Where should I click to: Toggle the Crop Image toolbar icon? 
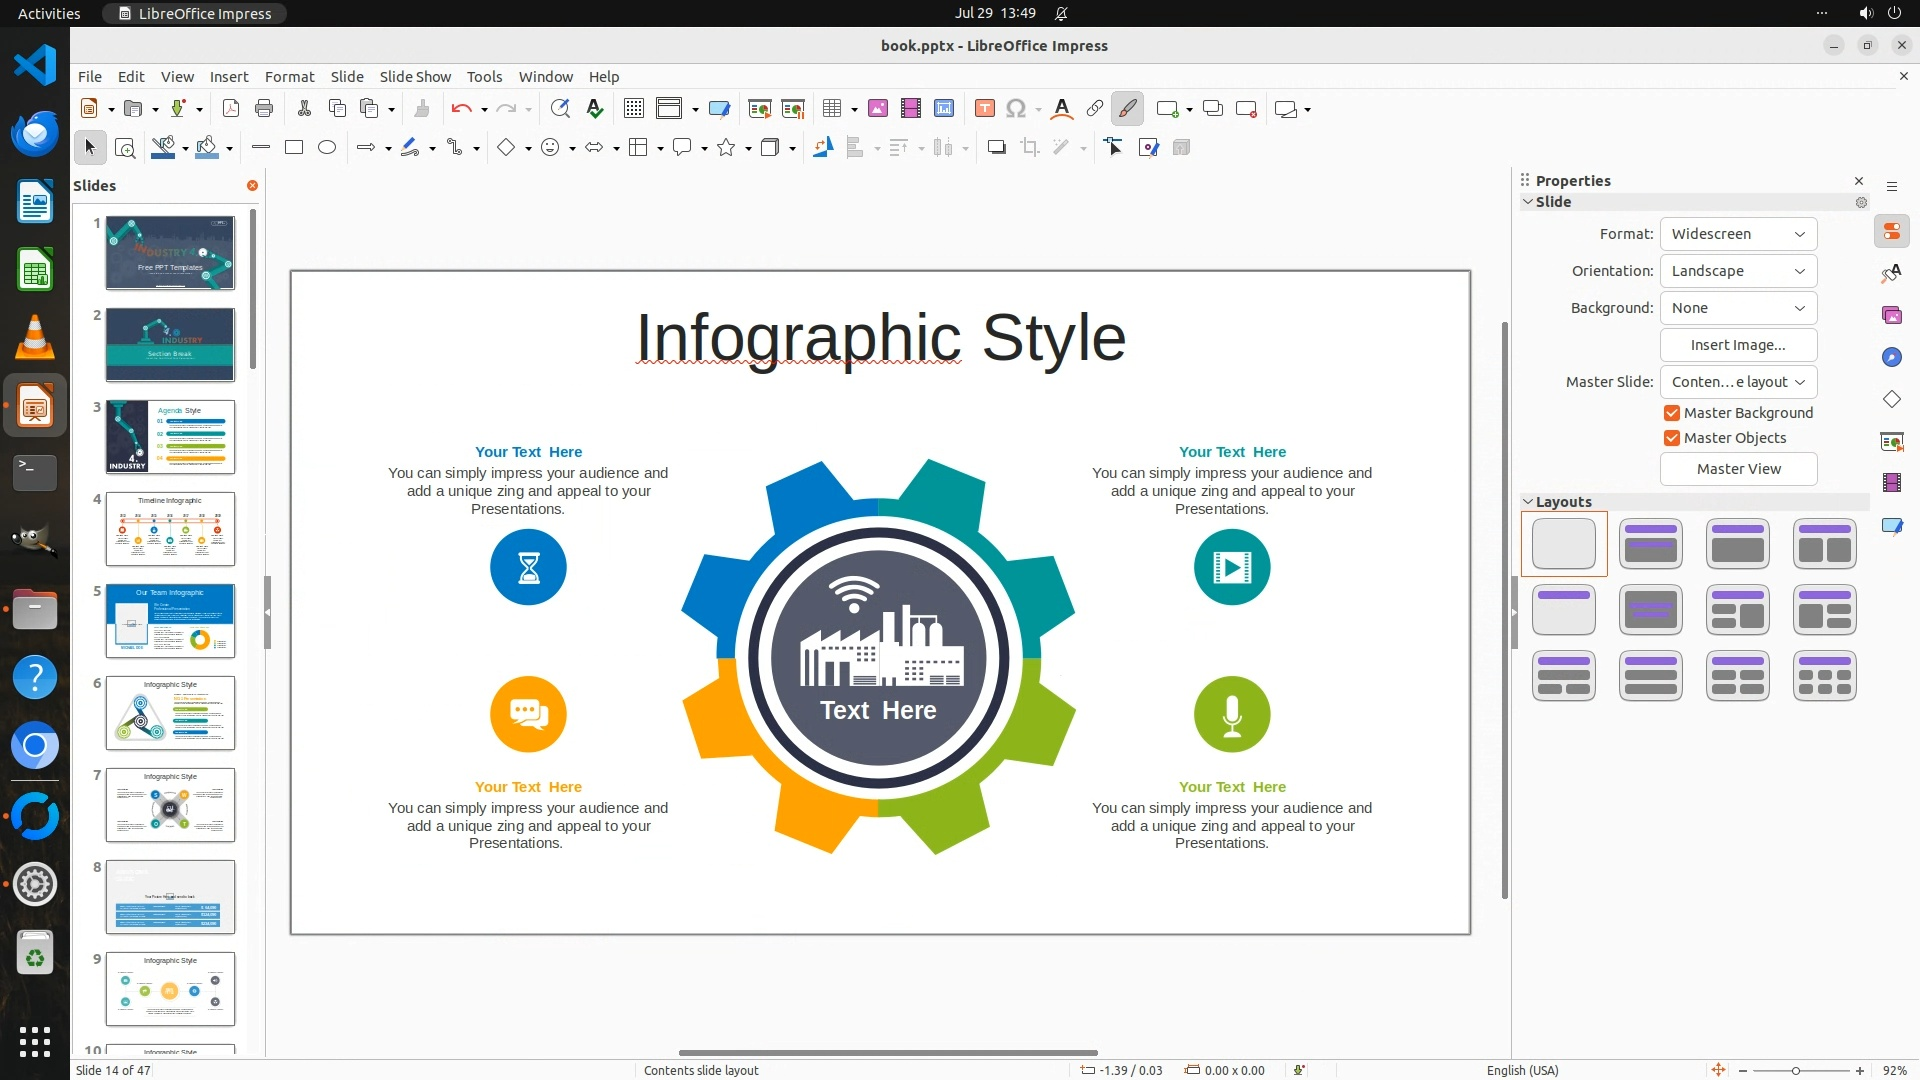[x=1030, y=148]
